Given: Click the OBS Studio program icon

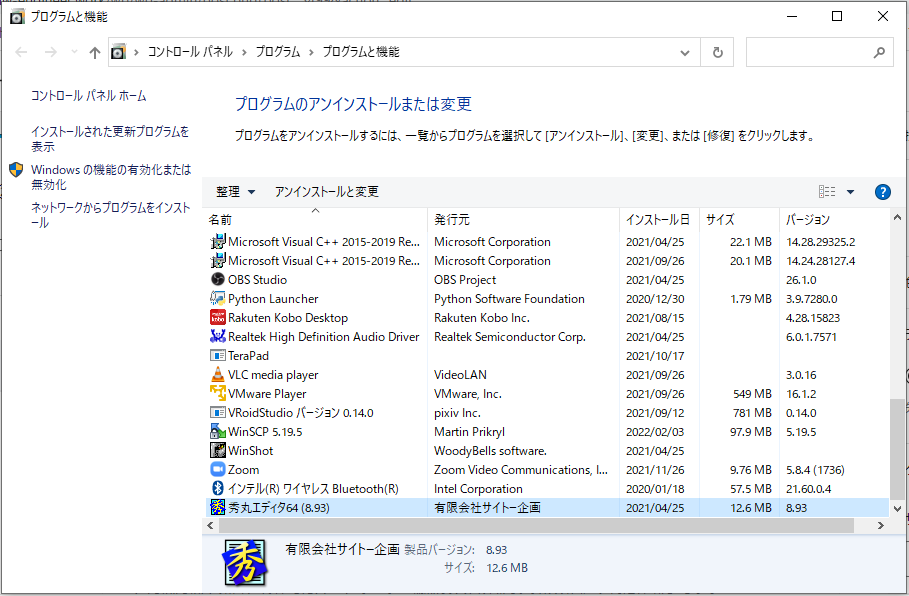Looking at the screenshot, I should (217, 279).
